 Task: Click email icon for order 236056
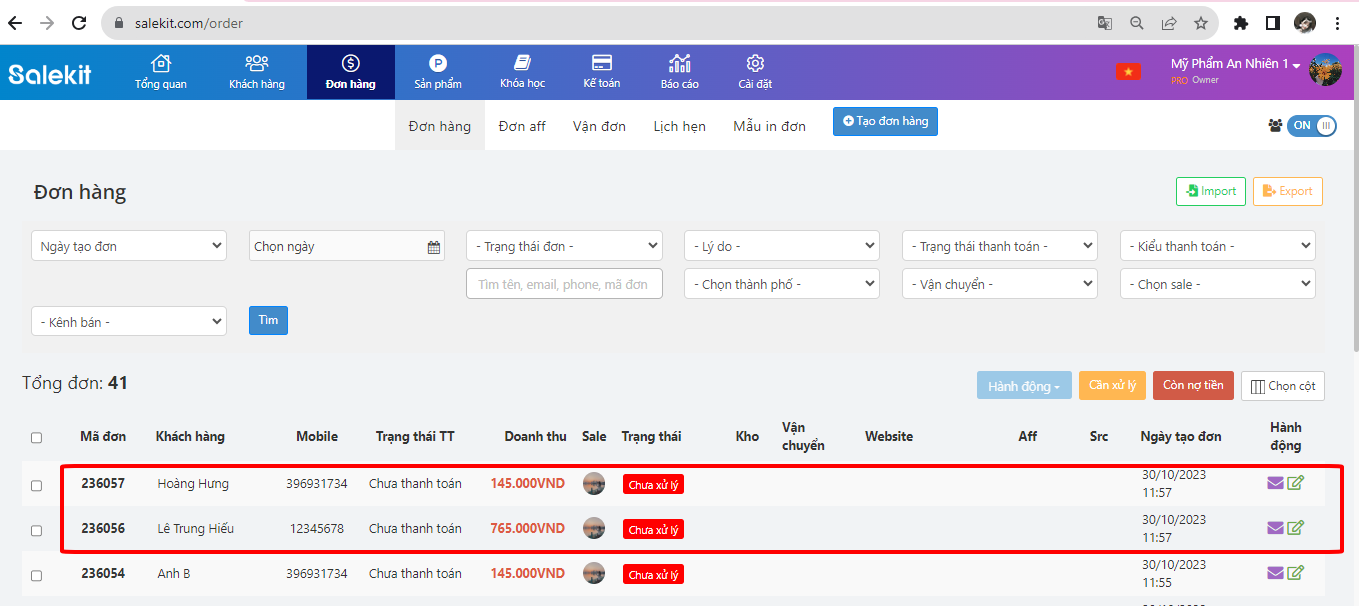[1275, 528]
